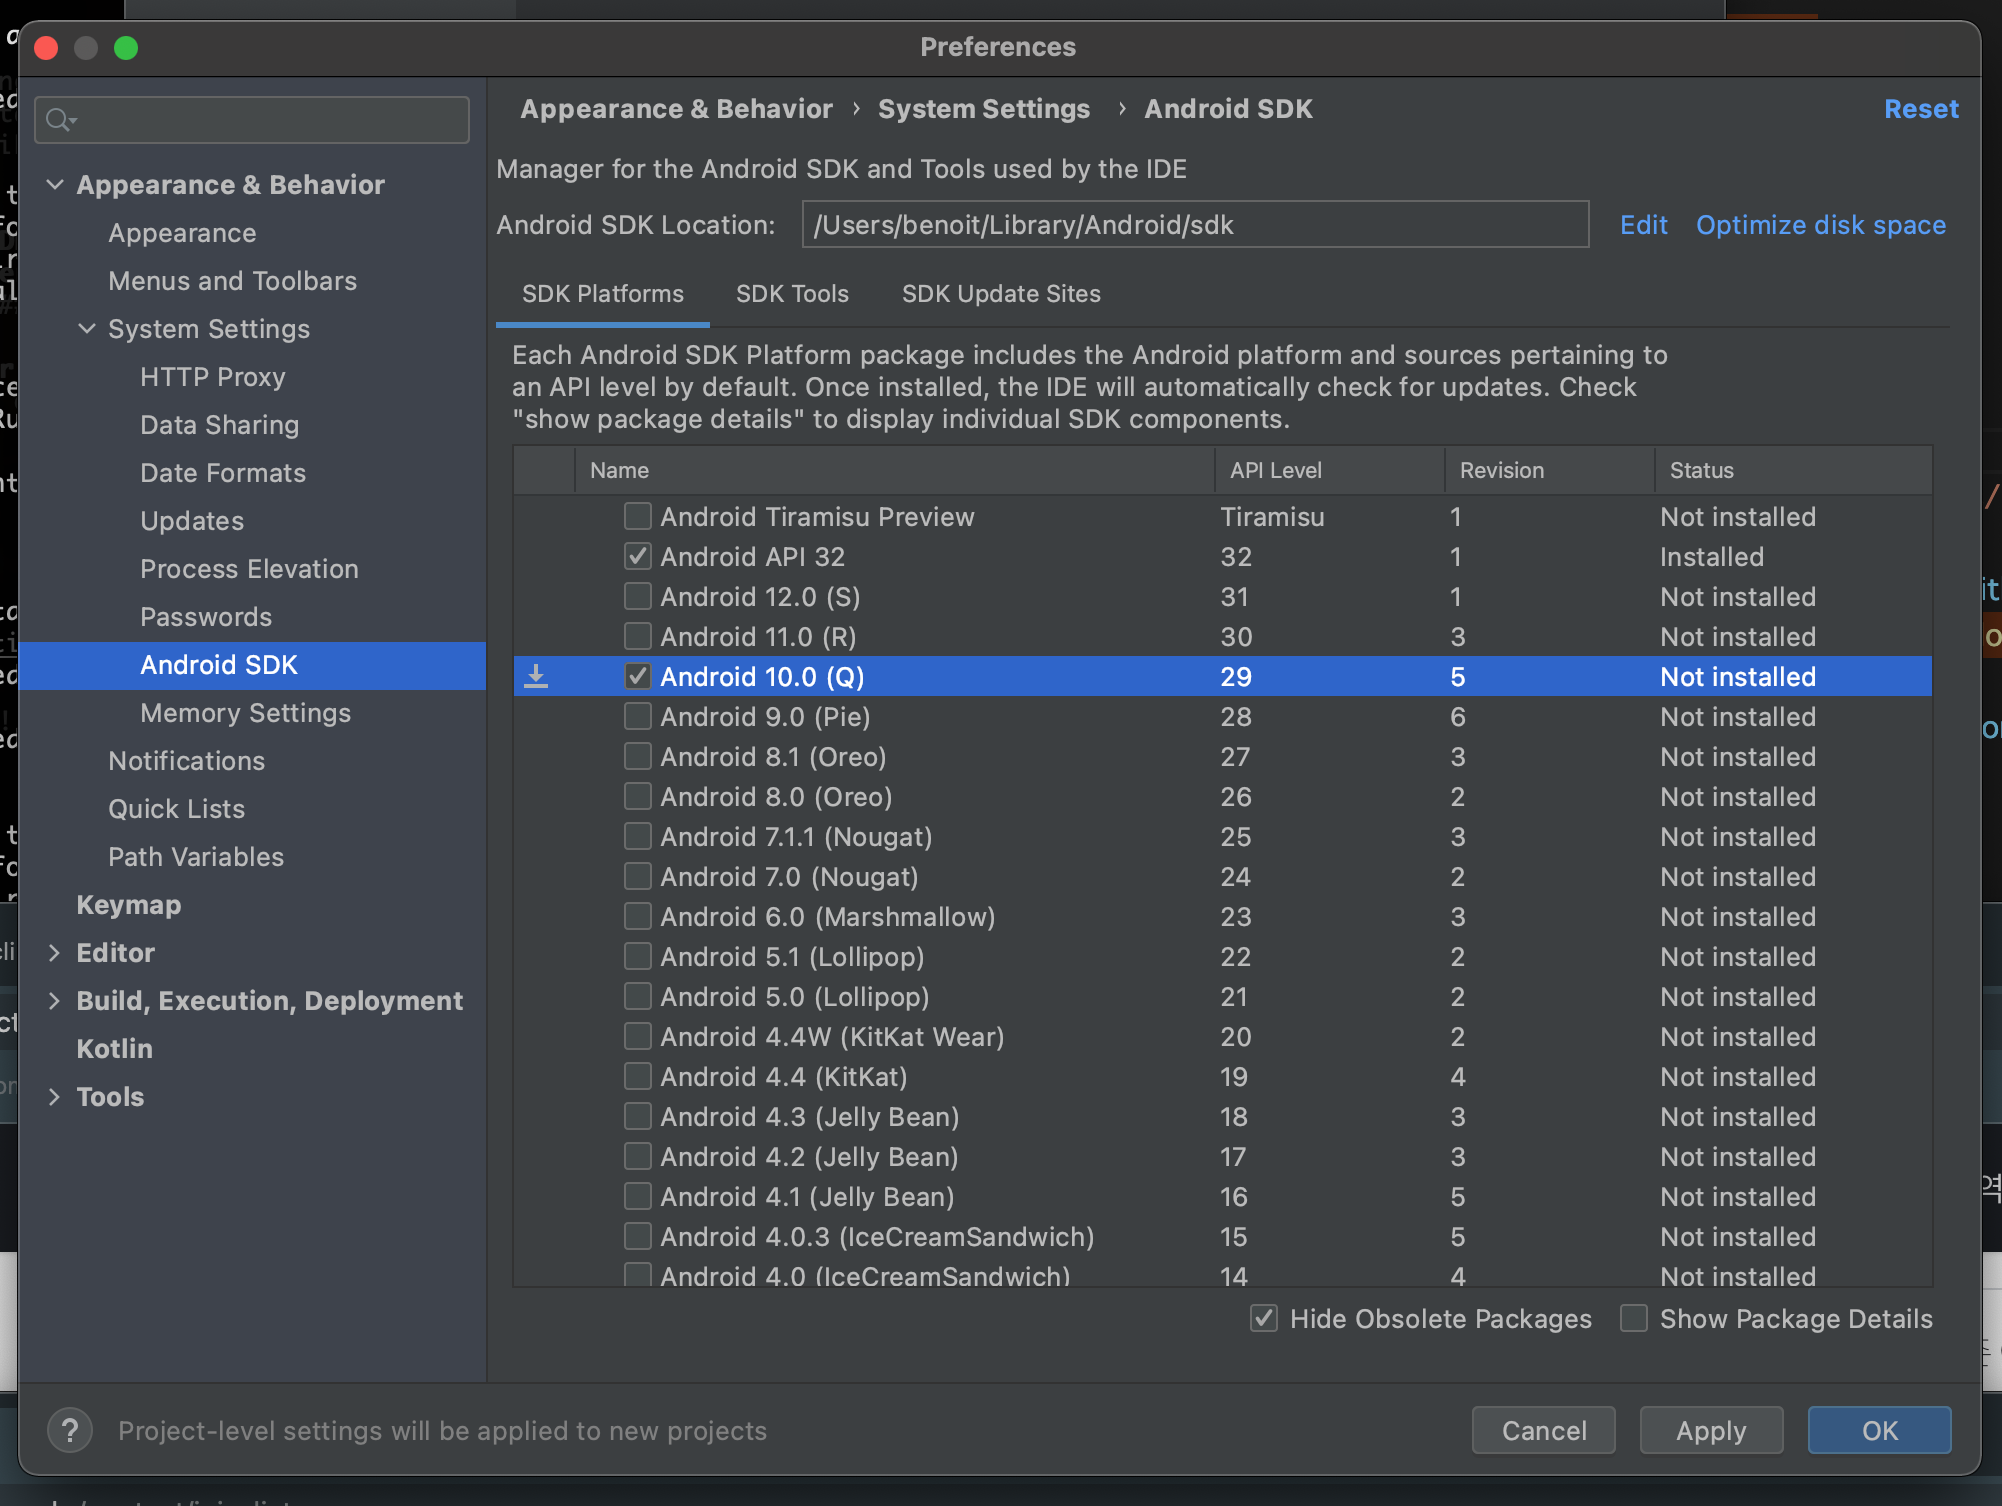Expand the Editor settings section
Viewport: 2002px width, 1506px height.
pos(55,953)
